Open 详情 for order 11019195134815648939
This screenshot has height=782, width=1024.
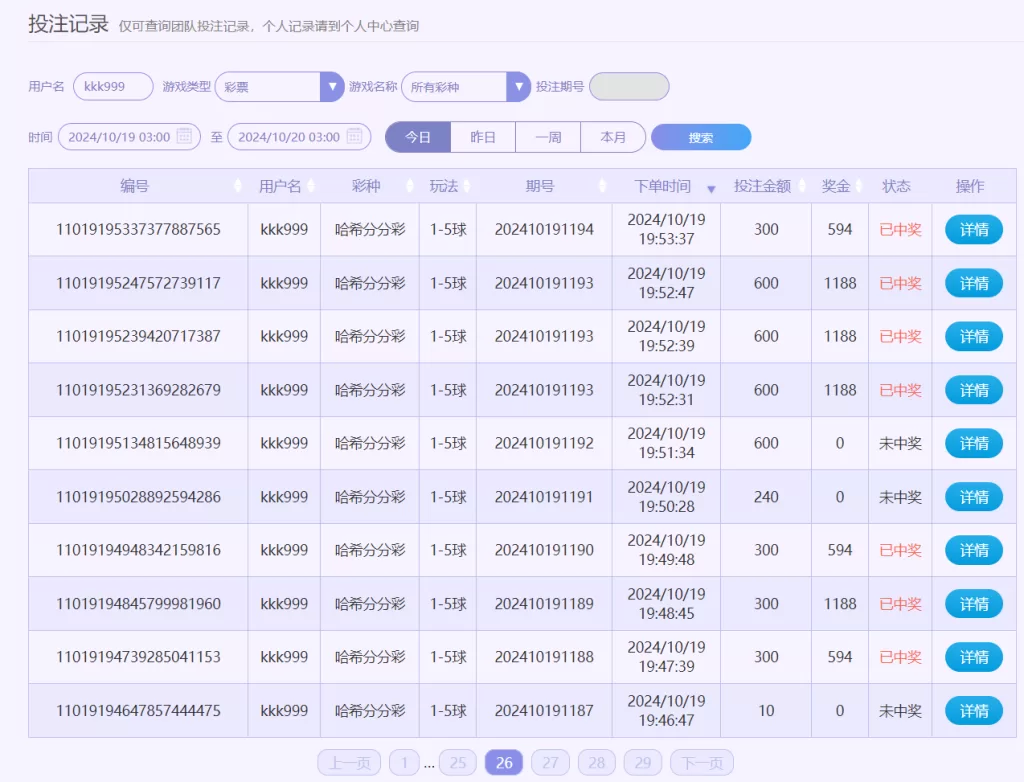tap(974, 444)
